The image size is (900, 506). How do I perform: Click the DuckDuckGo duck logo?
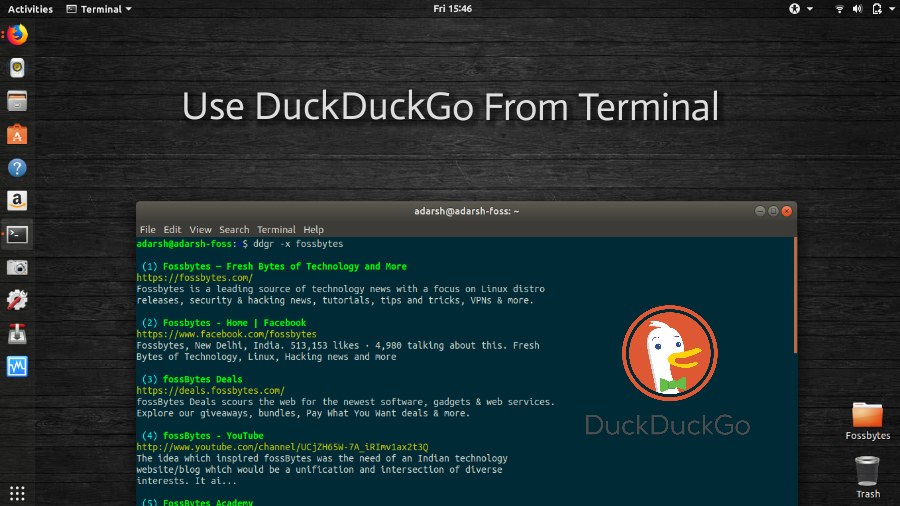pyautogui.click(x=669, y=353)
